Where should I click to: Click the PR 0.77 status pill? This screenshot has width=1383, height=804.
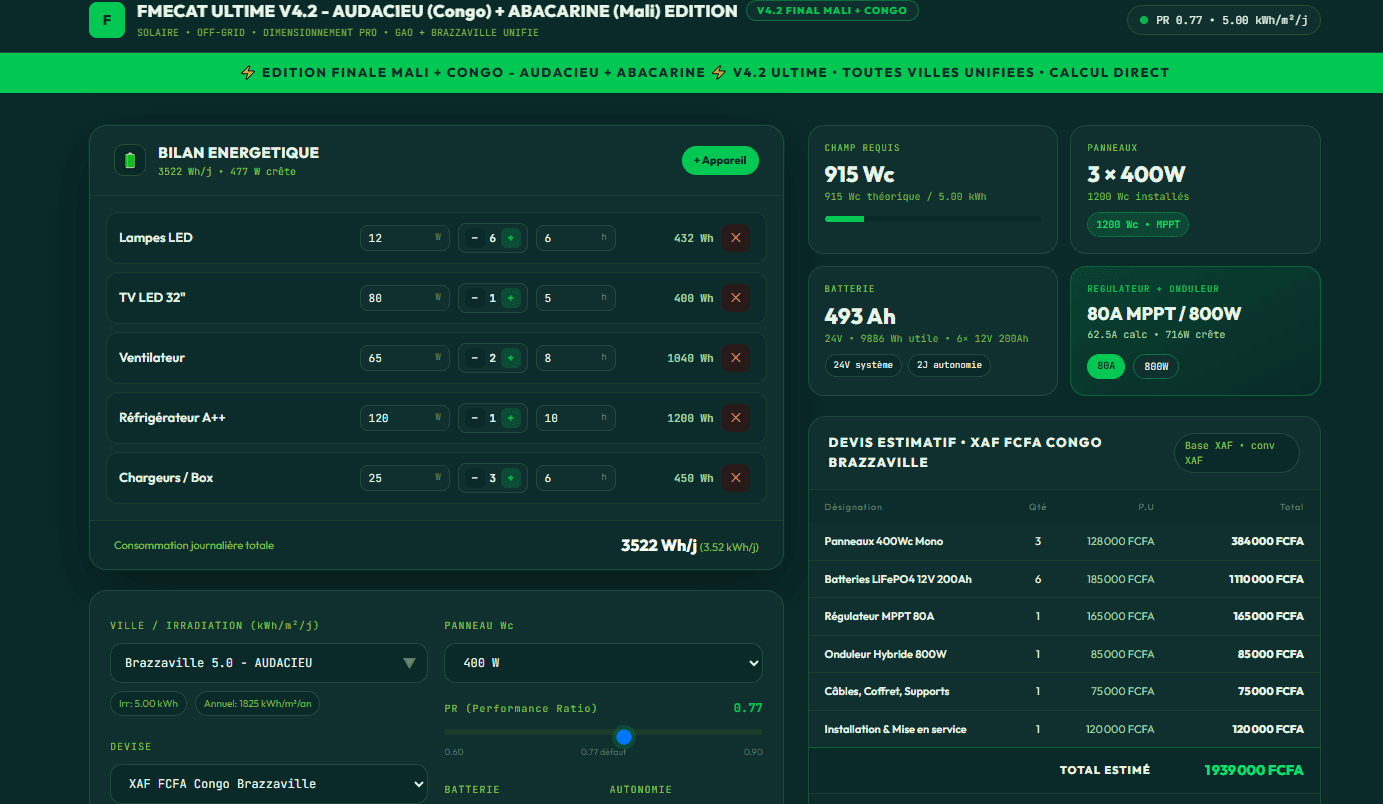pyautogui.click(x=1223, y=20)
